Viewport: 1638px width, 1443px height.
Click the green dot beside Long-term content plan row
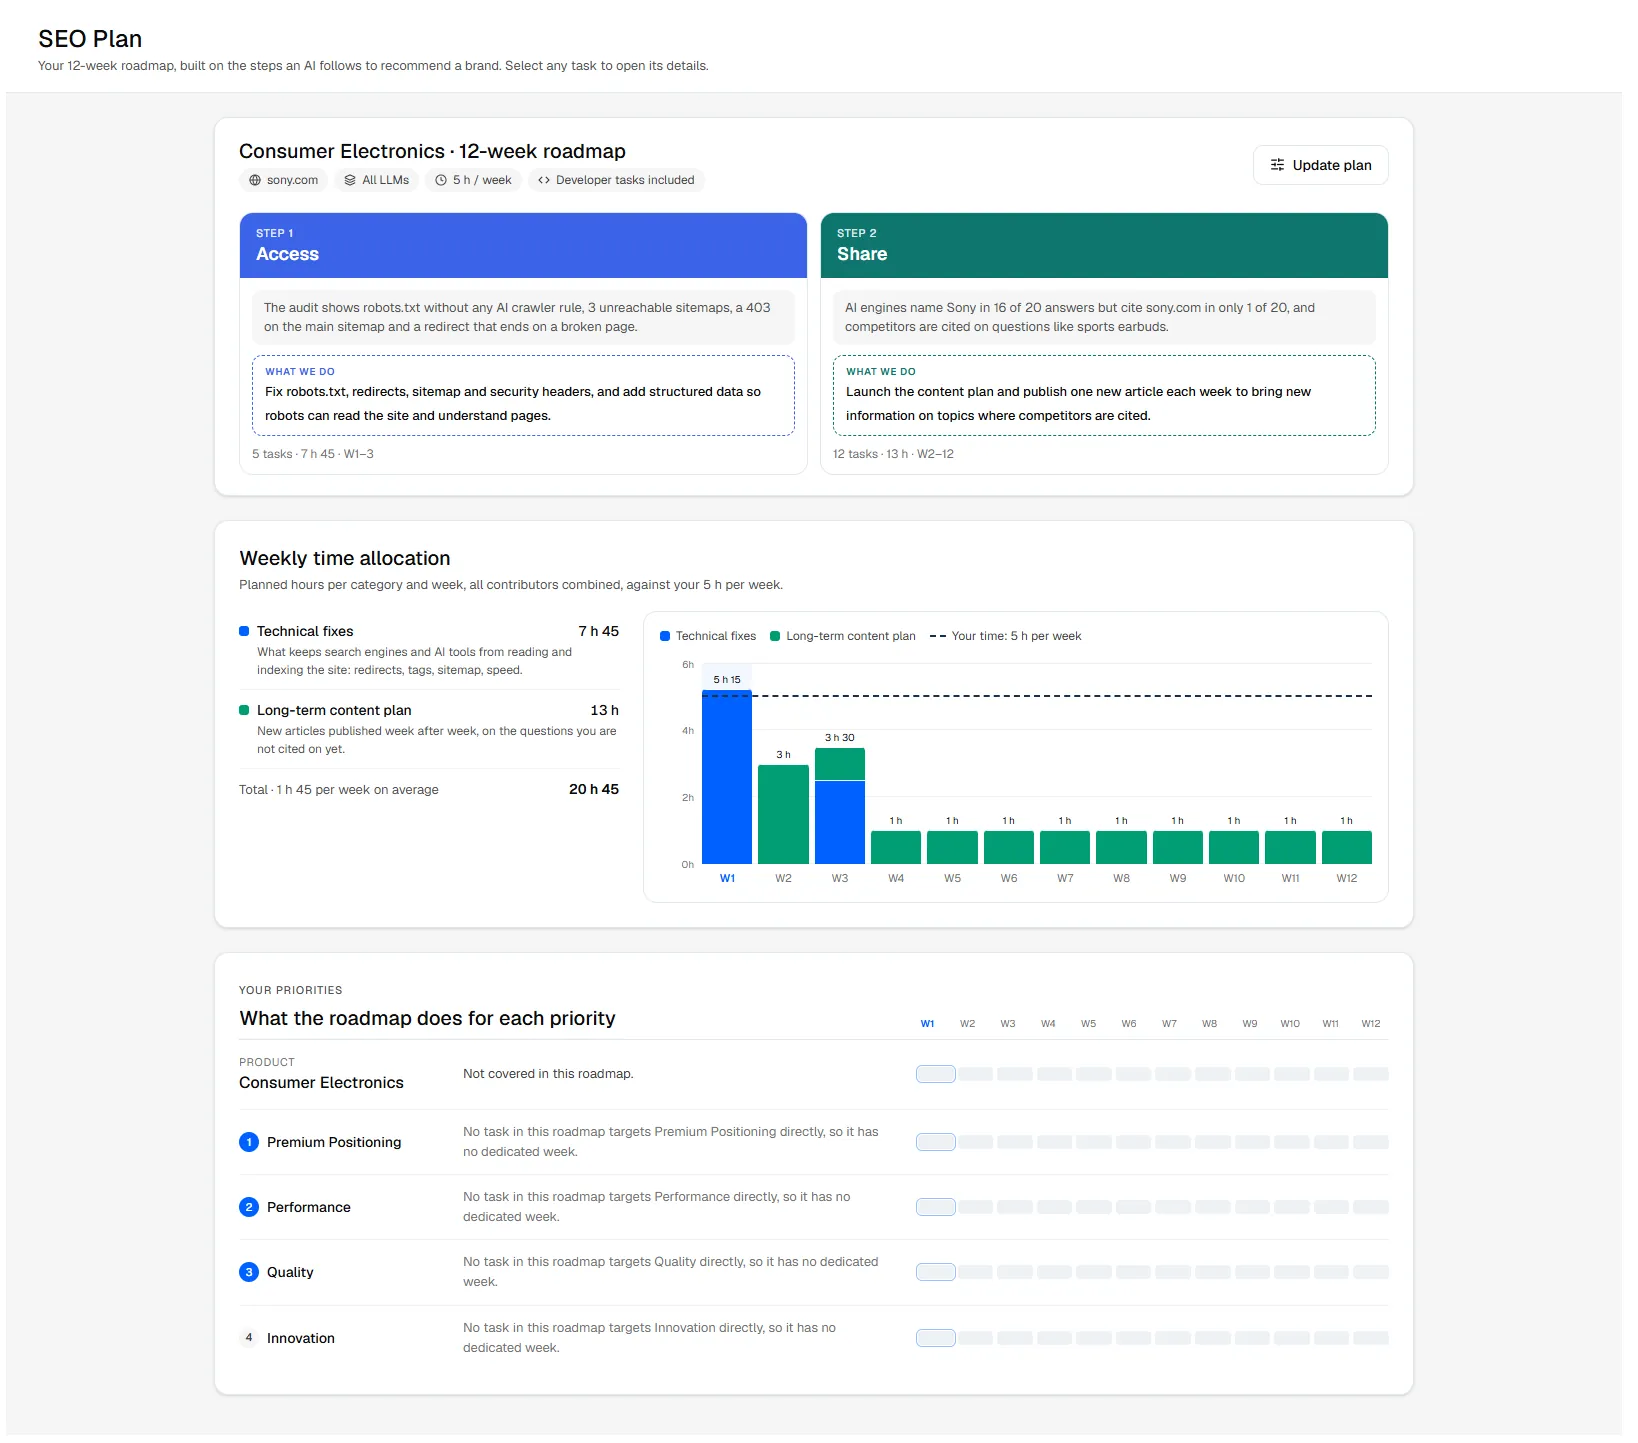(244, 710)
